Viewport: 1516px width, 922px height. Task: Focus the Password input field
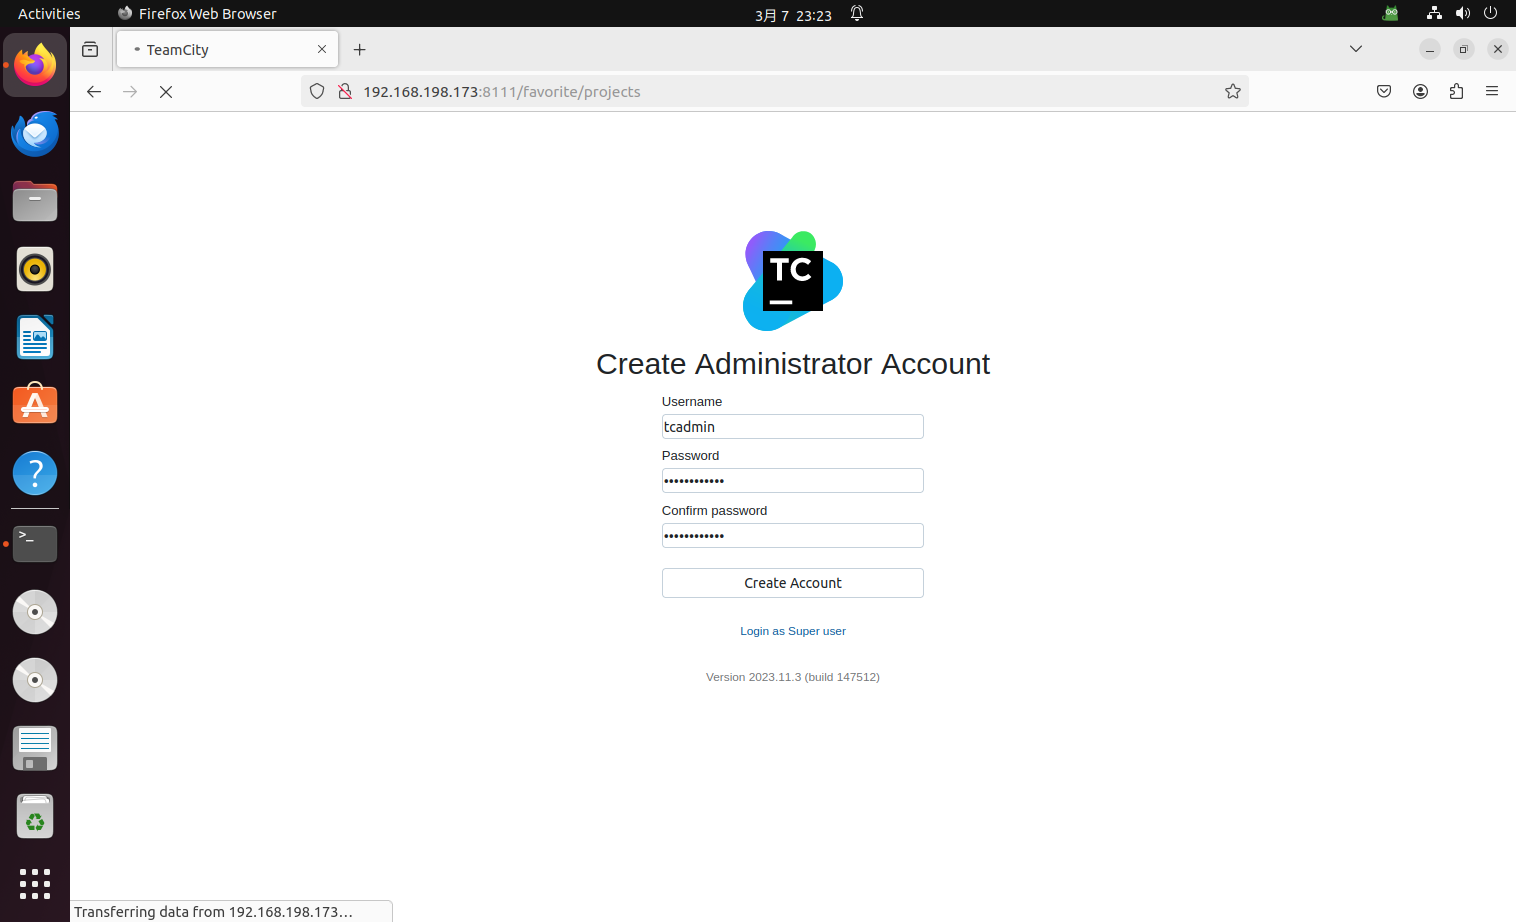pos(793,481)
